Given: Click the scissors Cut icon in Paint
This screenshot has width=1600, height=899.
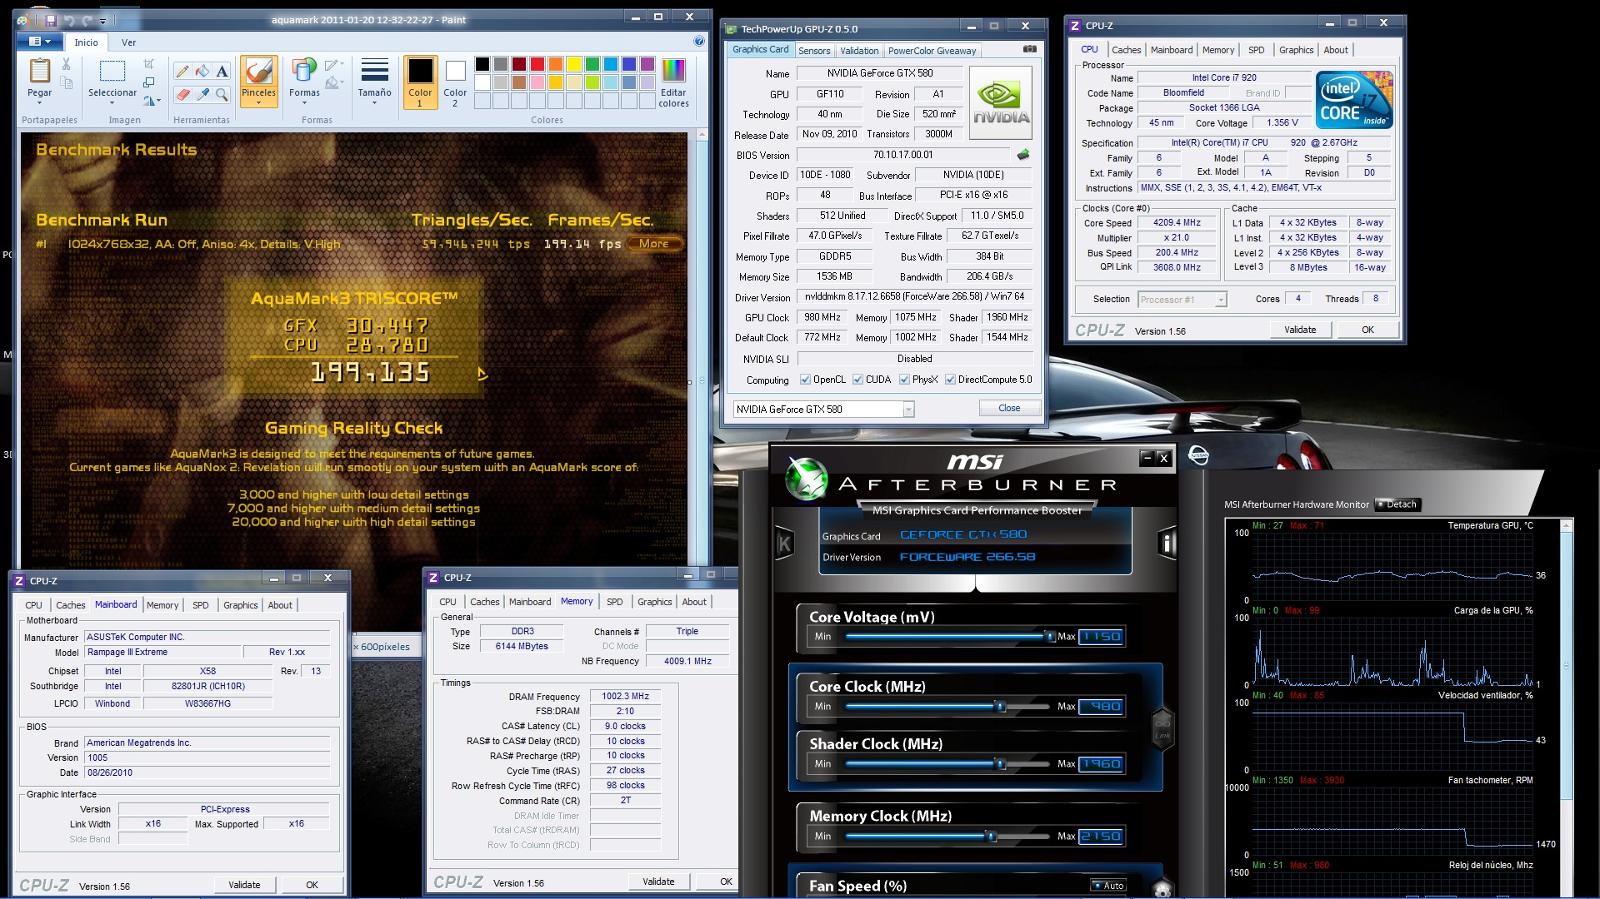Looking at the screenshot, I should 66,66.
